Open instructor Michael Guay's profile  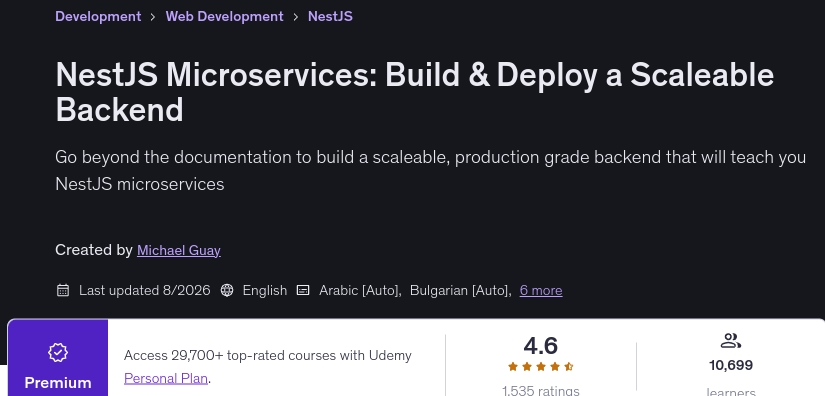(178, 250)
